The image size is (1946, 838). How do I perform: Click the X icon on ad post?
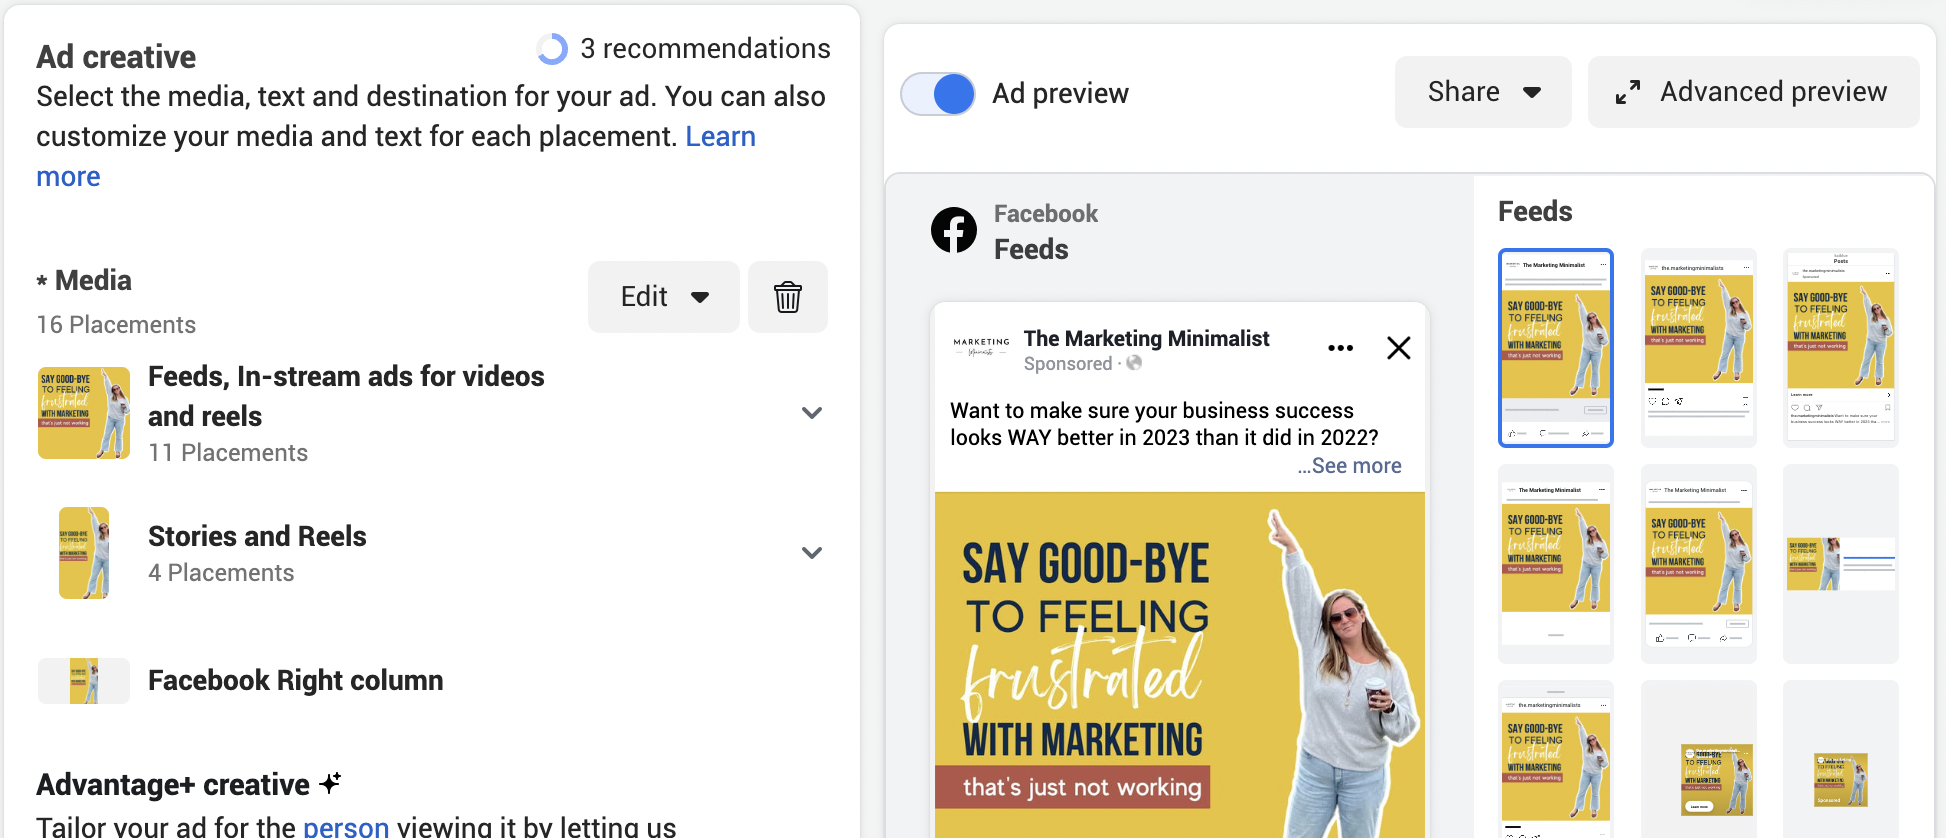click(x=1399, y=348)
